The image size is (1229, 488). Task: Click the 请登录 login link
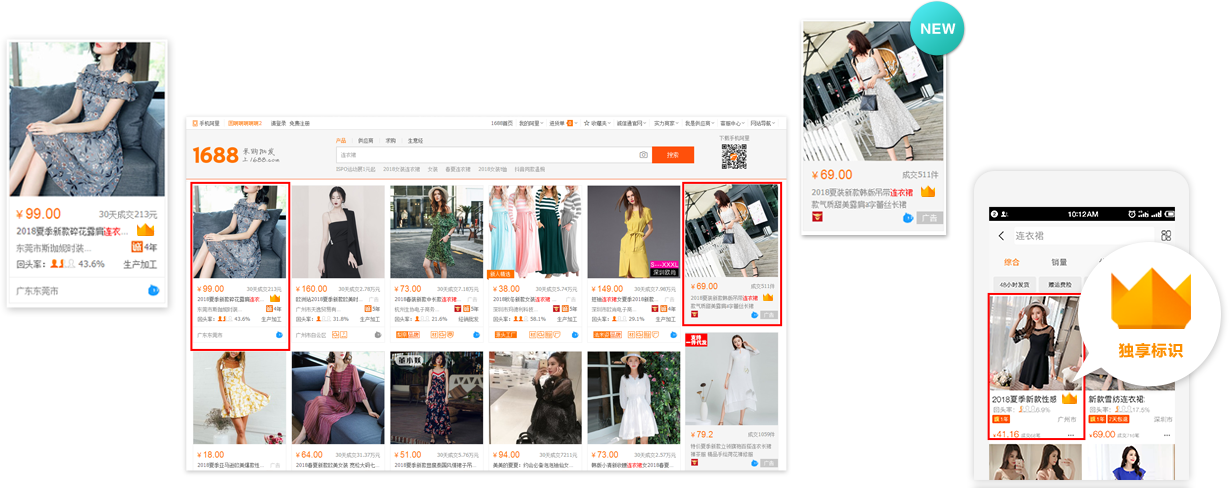point(278,123)
